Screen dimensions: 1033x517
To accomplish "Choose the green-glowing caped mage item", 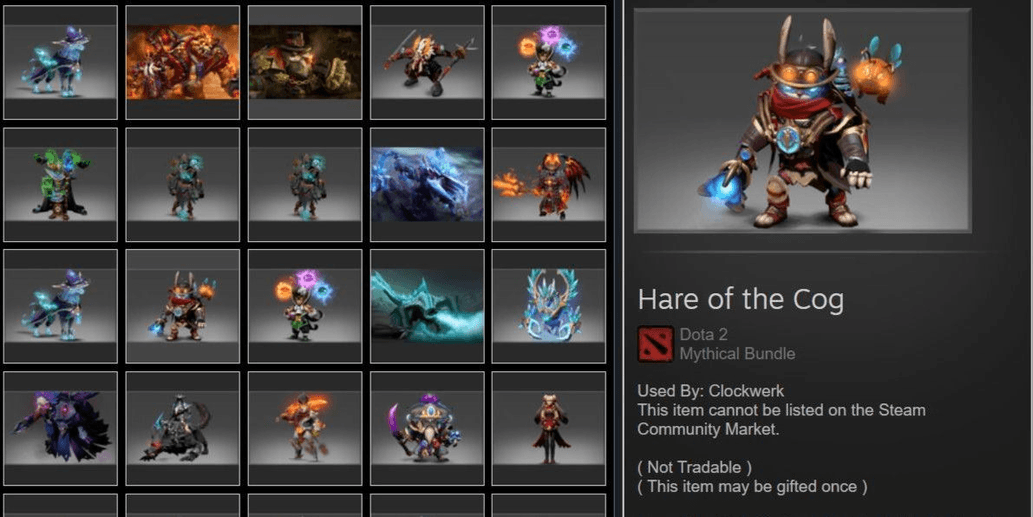I will point(61,184).
